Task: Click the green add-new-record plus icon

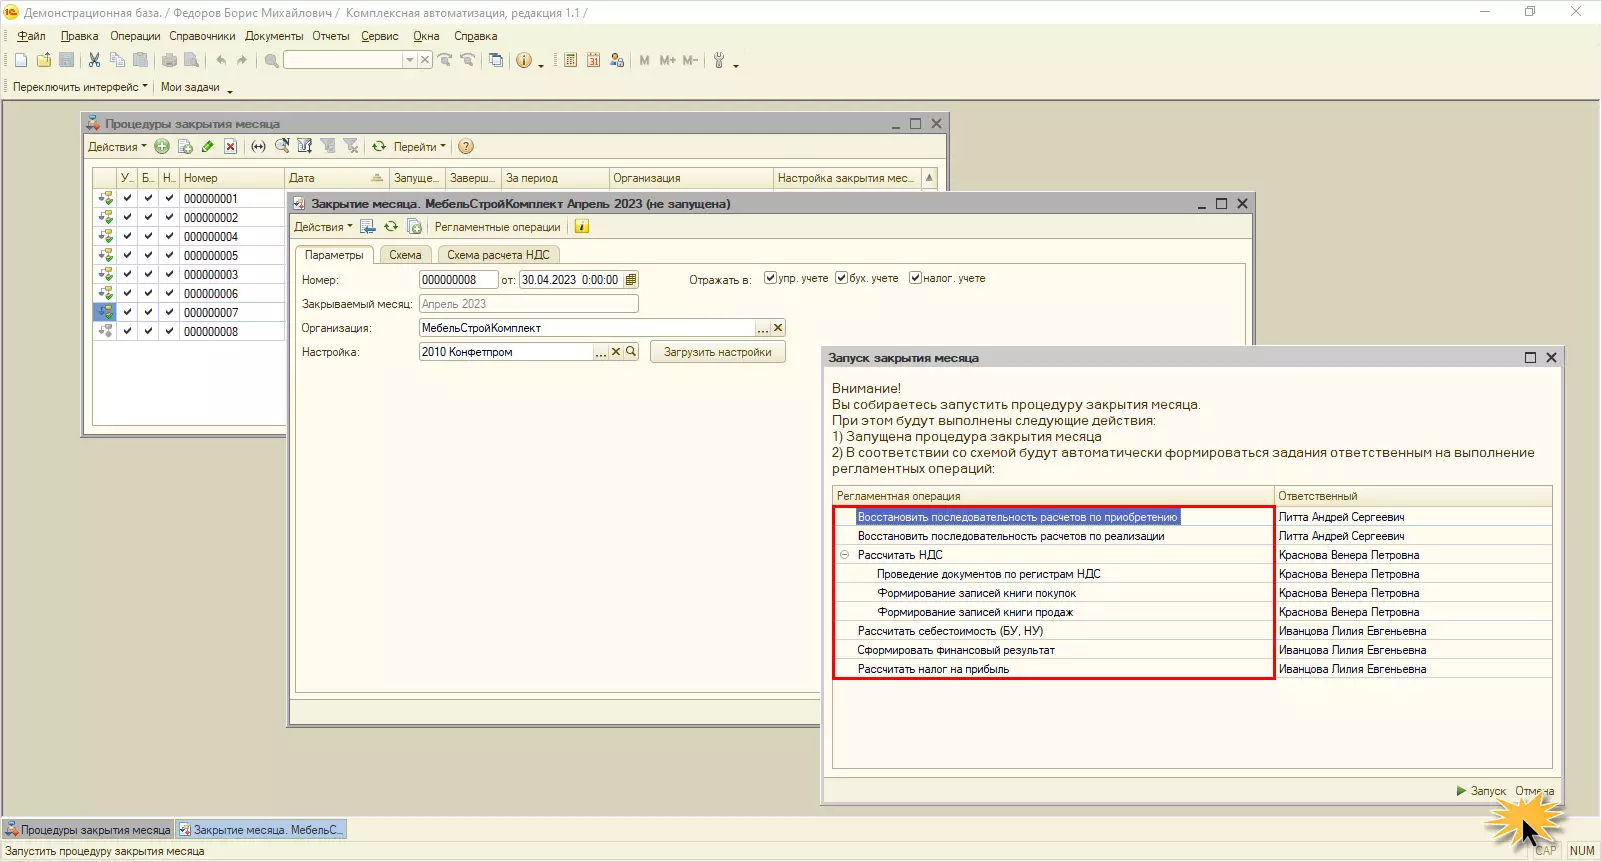Action: pos(162,147)
